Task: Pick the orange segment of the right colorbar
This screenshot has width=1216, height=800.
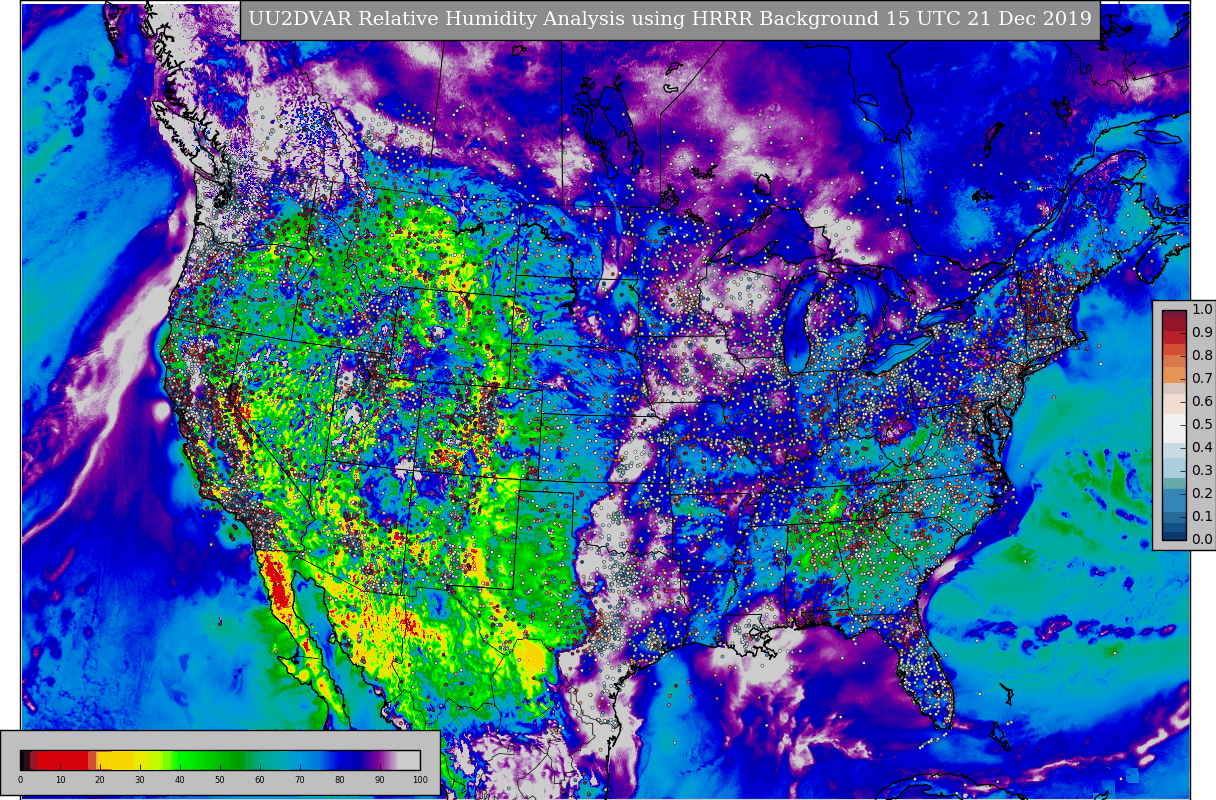Action: pyautogui.click(x=1174, y=376)
